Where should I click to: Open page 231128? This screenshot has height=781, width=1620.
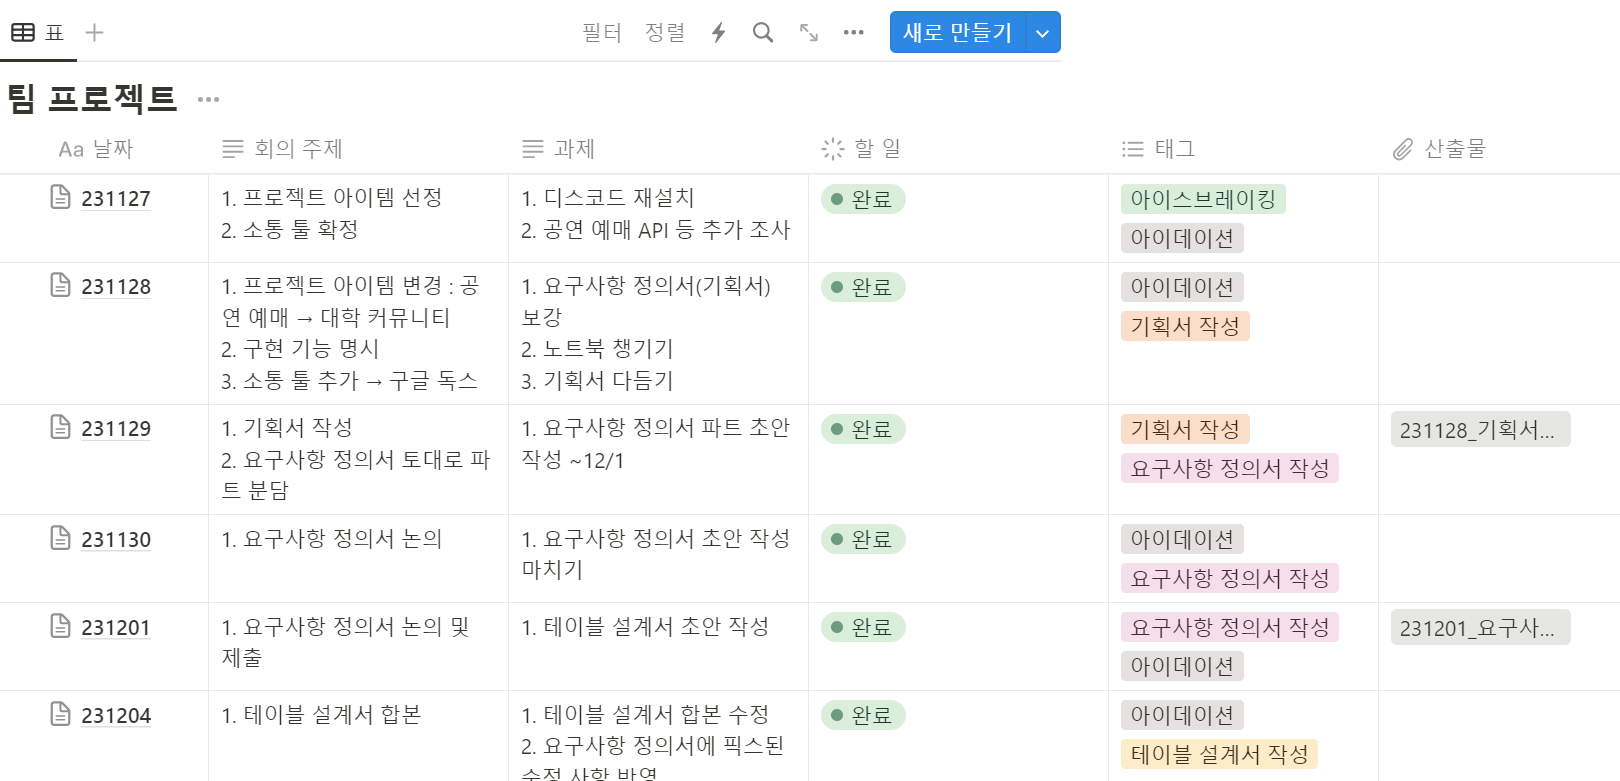point(116,287)
